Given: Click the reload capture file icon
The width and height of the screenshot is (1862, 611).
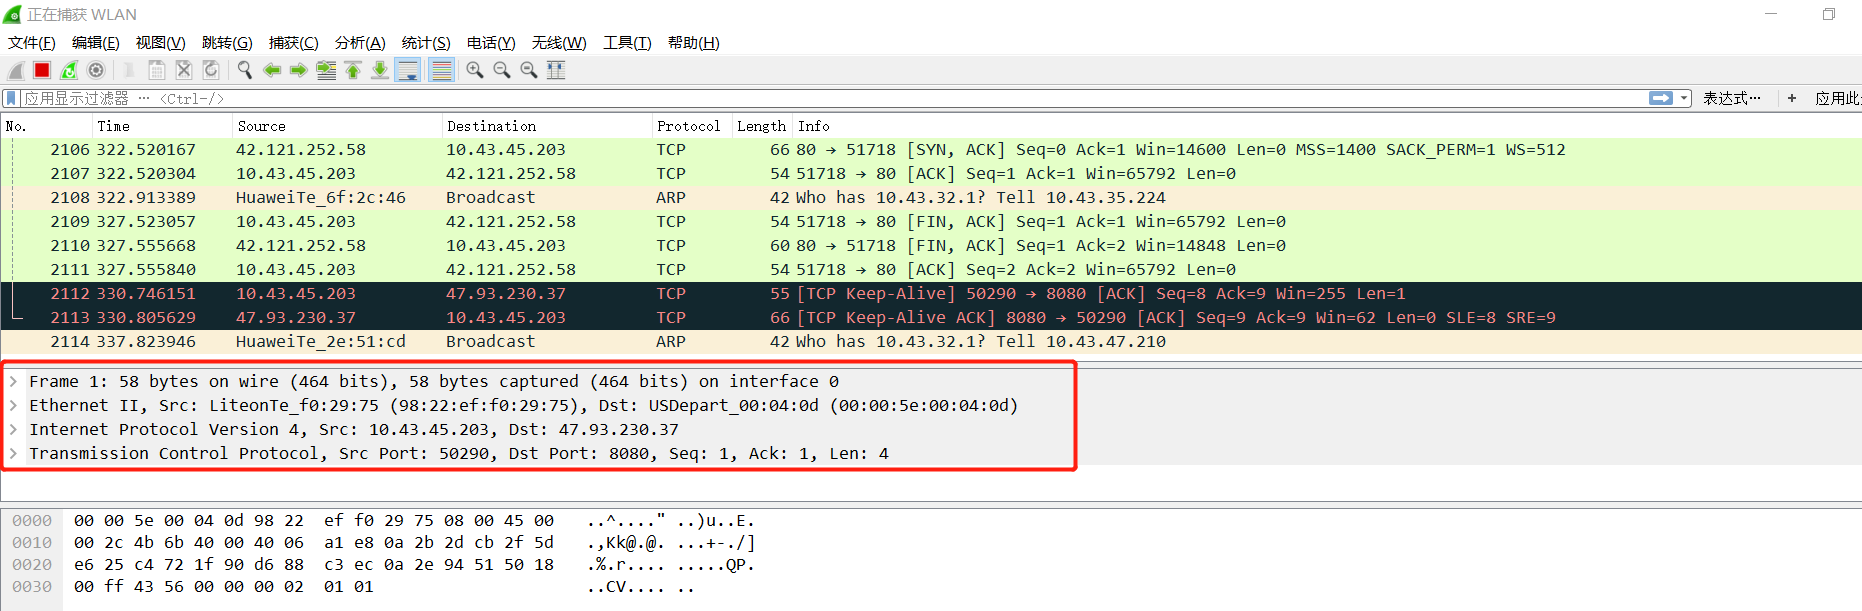Looking at the screenshot, I should click(x=211, y=70).
